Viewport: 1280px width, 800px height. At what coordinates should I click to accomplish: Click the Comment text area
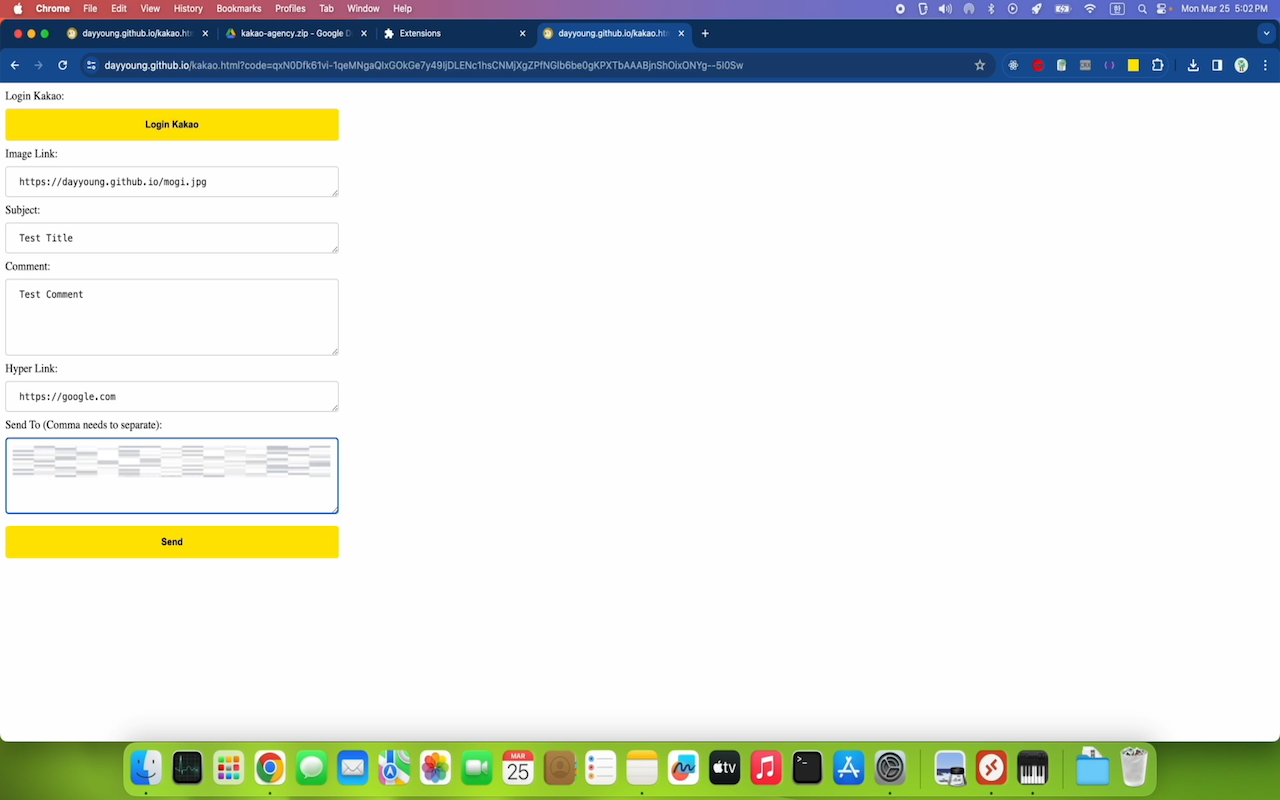[x=172, y=317]
